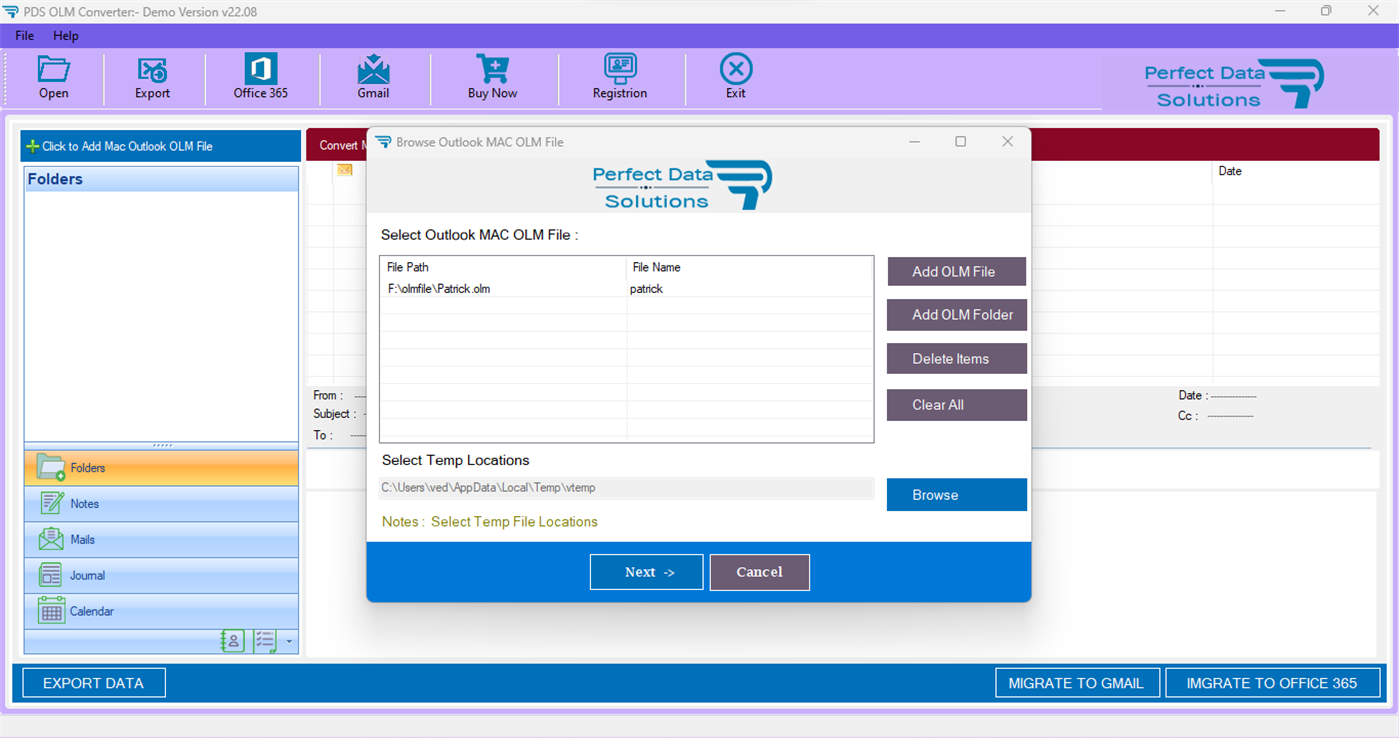The width and height of the screenshot is (1399, 738).
Task: Click the Office 365 migration icon
Action: [260, 77]
